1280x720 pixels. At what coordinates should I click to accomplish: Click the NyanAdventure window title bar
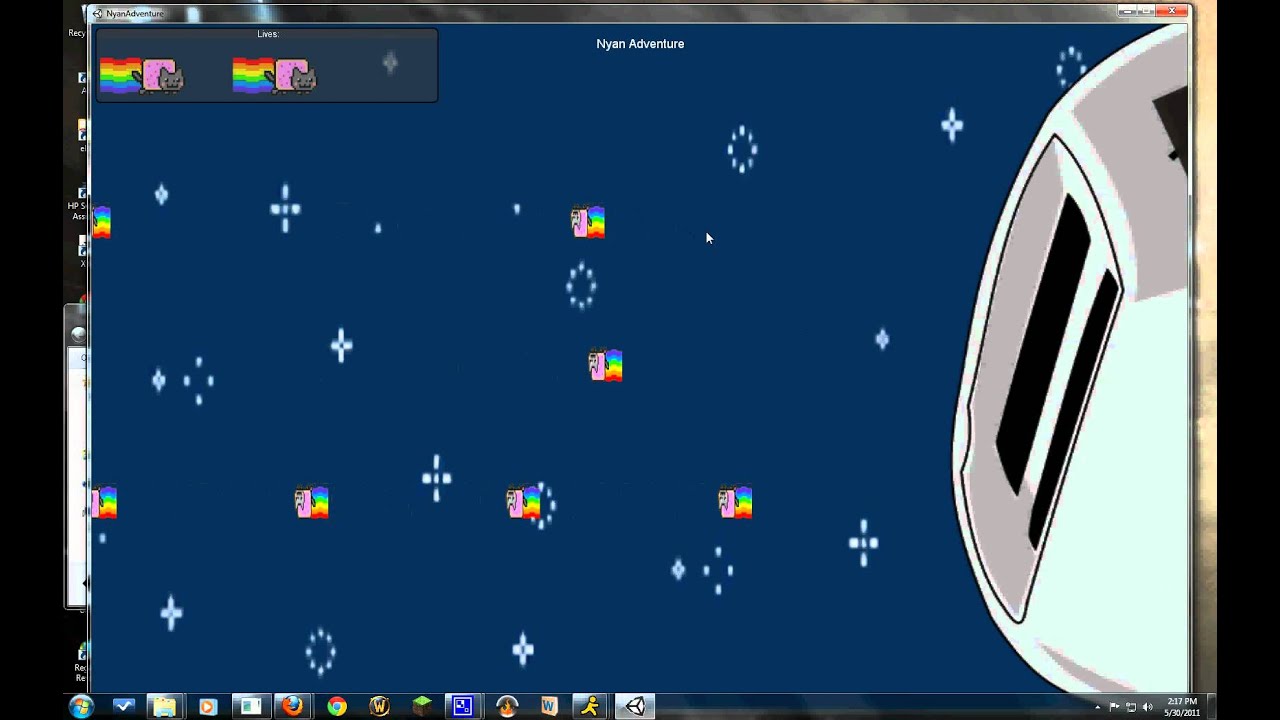pos(640,13)
